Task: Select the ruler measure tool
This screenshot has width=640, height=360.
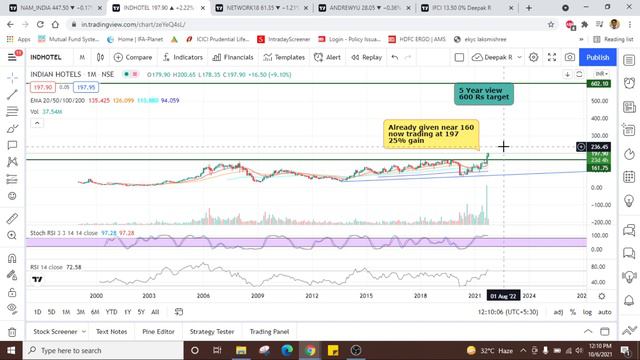Action: [12, 218]
